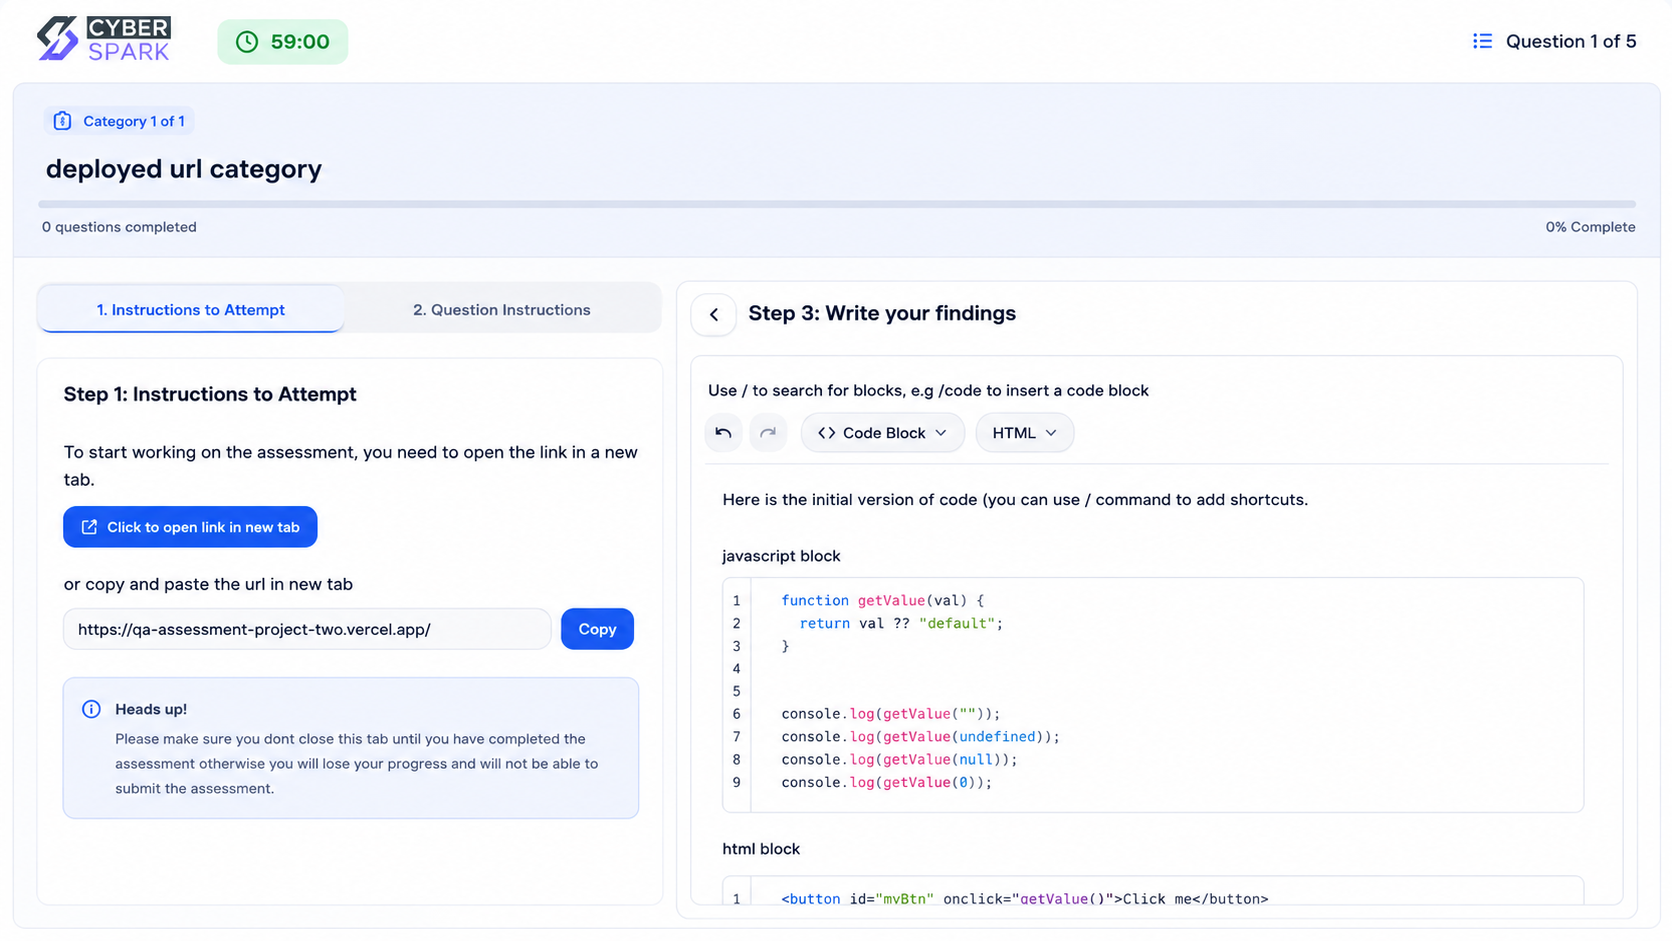Undo the last editor change
The height and width of the screenshot is (941, 1672).
[723, 433]
